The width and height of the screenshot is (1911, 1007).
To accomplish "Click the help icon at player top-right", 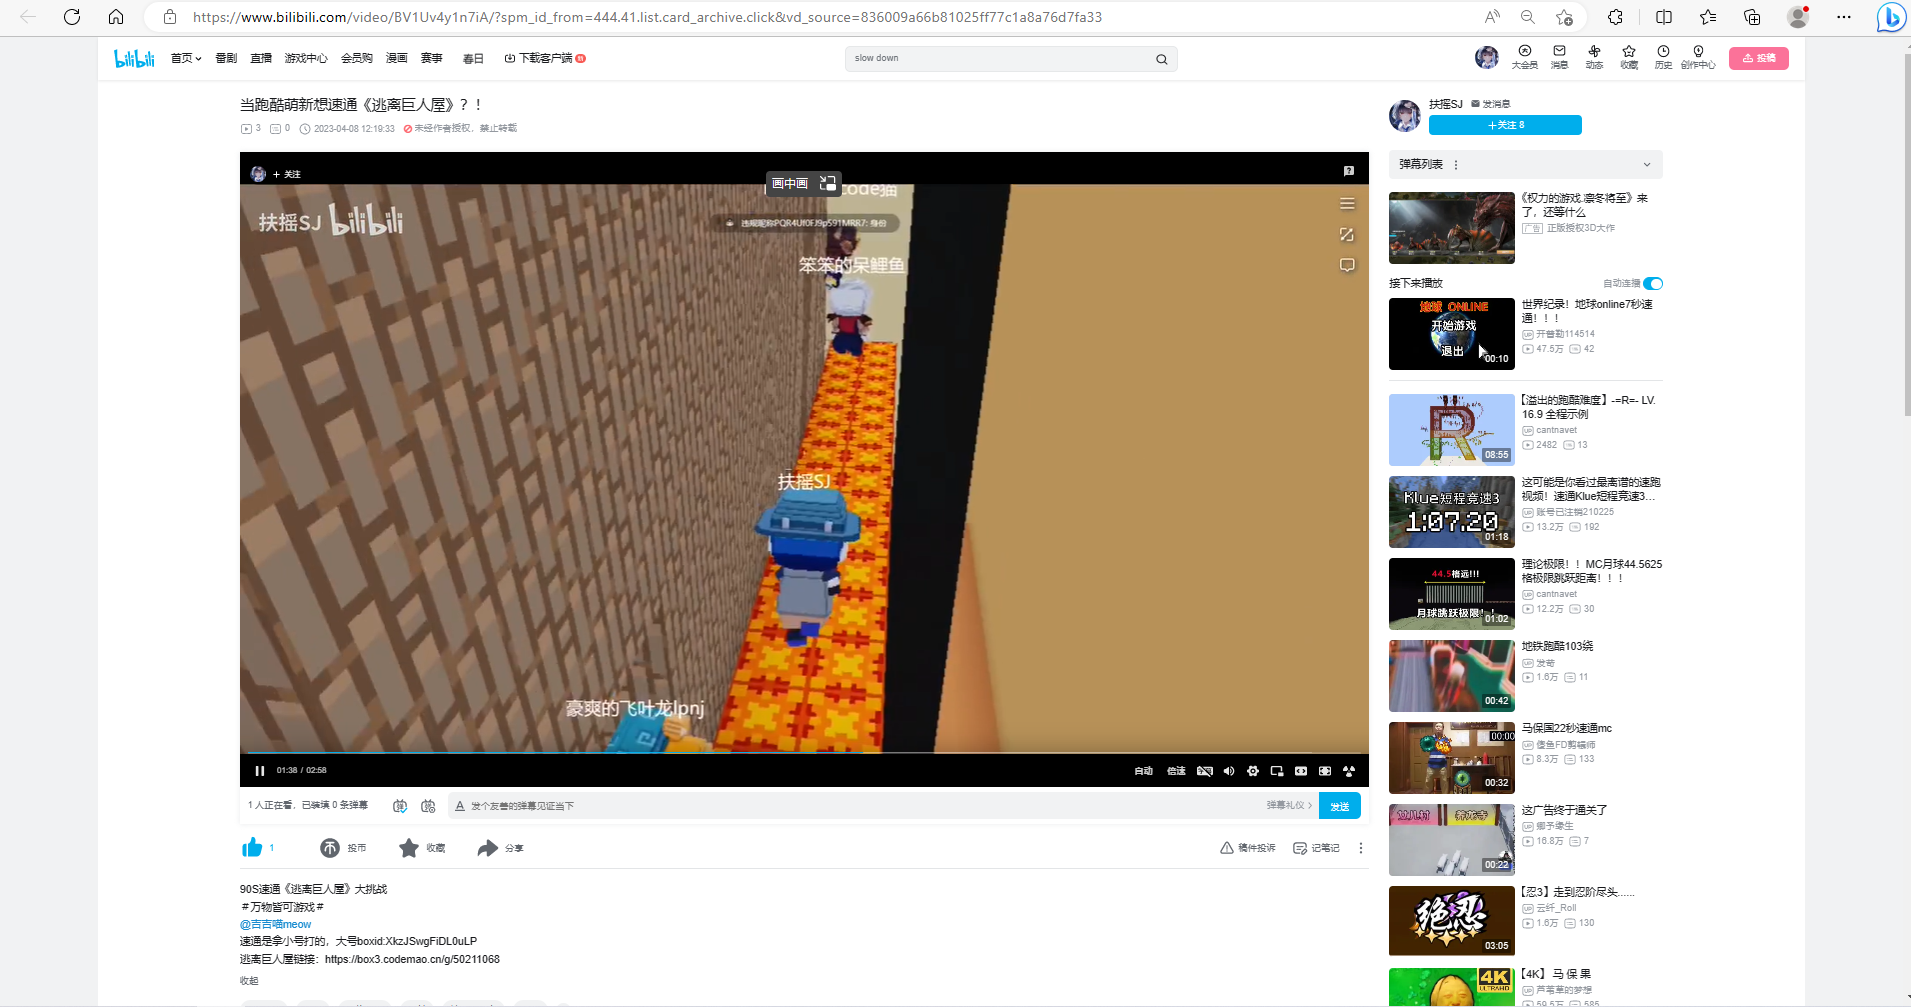I will 1348,171.
